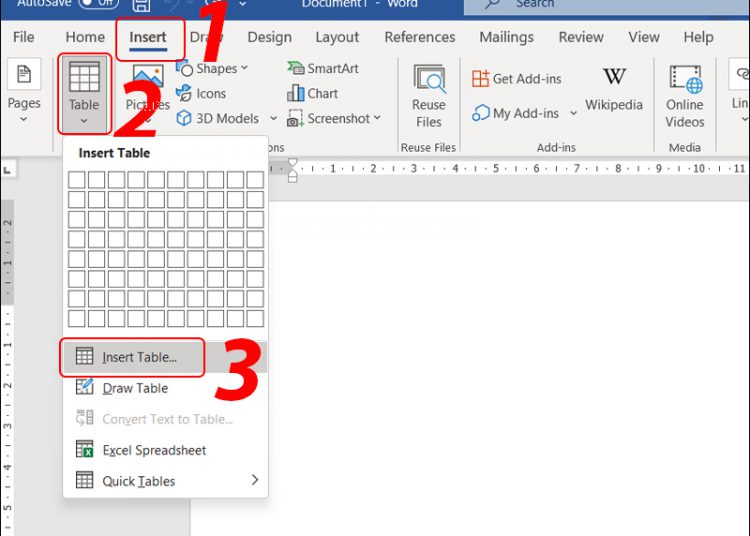Open 3D Models insert option
The height and width of the screenshot is (536, 750).
218,118
